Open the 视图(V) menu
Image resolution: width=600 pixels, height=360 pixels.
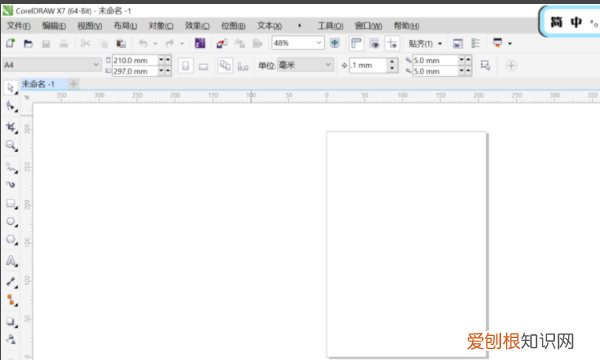90,26
